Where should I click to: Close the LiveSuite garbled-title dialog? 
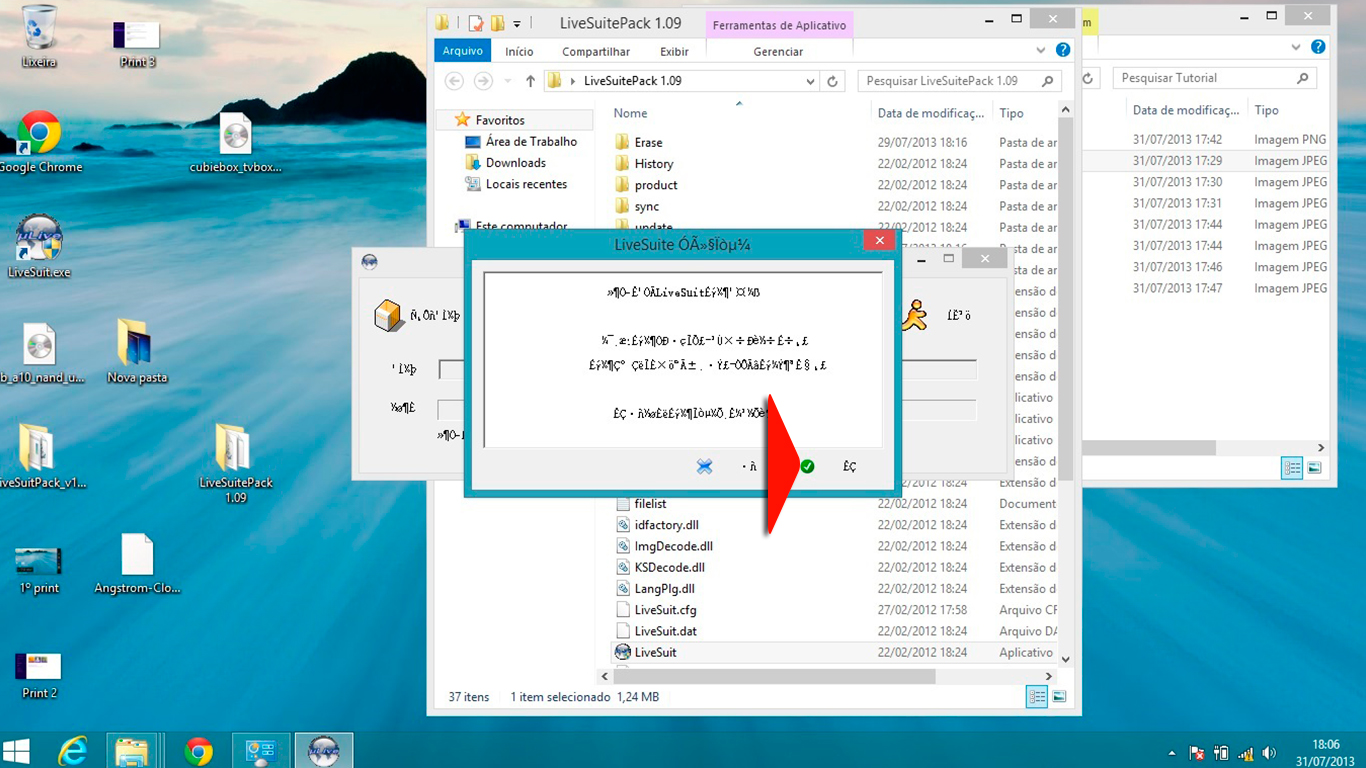pos(879,241)
